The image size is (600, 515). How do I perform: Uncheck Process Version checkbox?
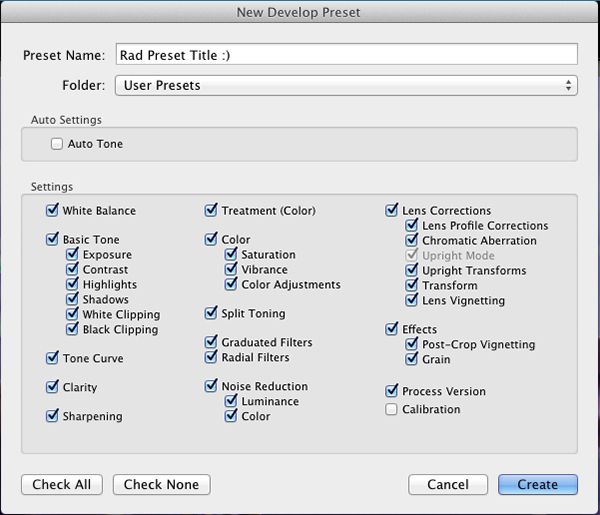(391, 391)
